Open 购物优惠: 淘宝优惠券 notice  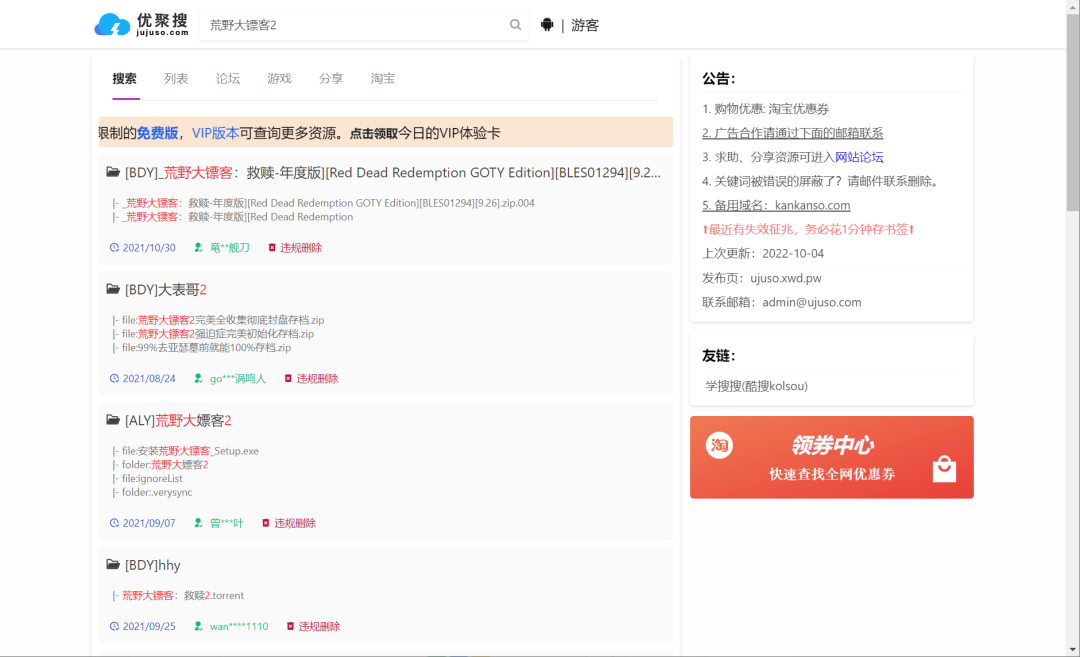pos(765,109)
